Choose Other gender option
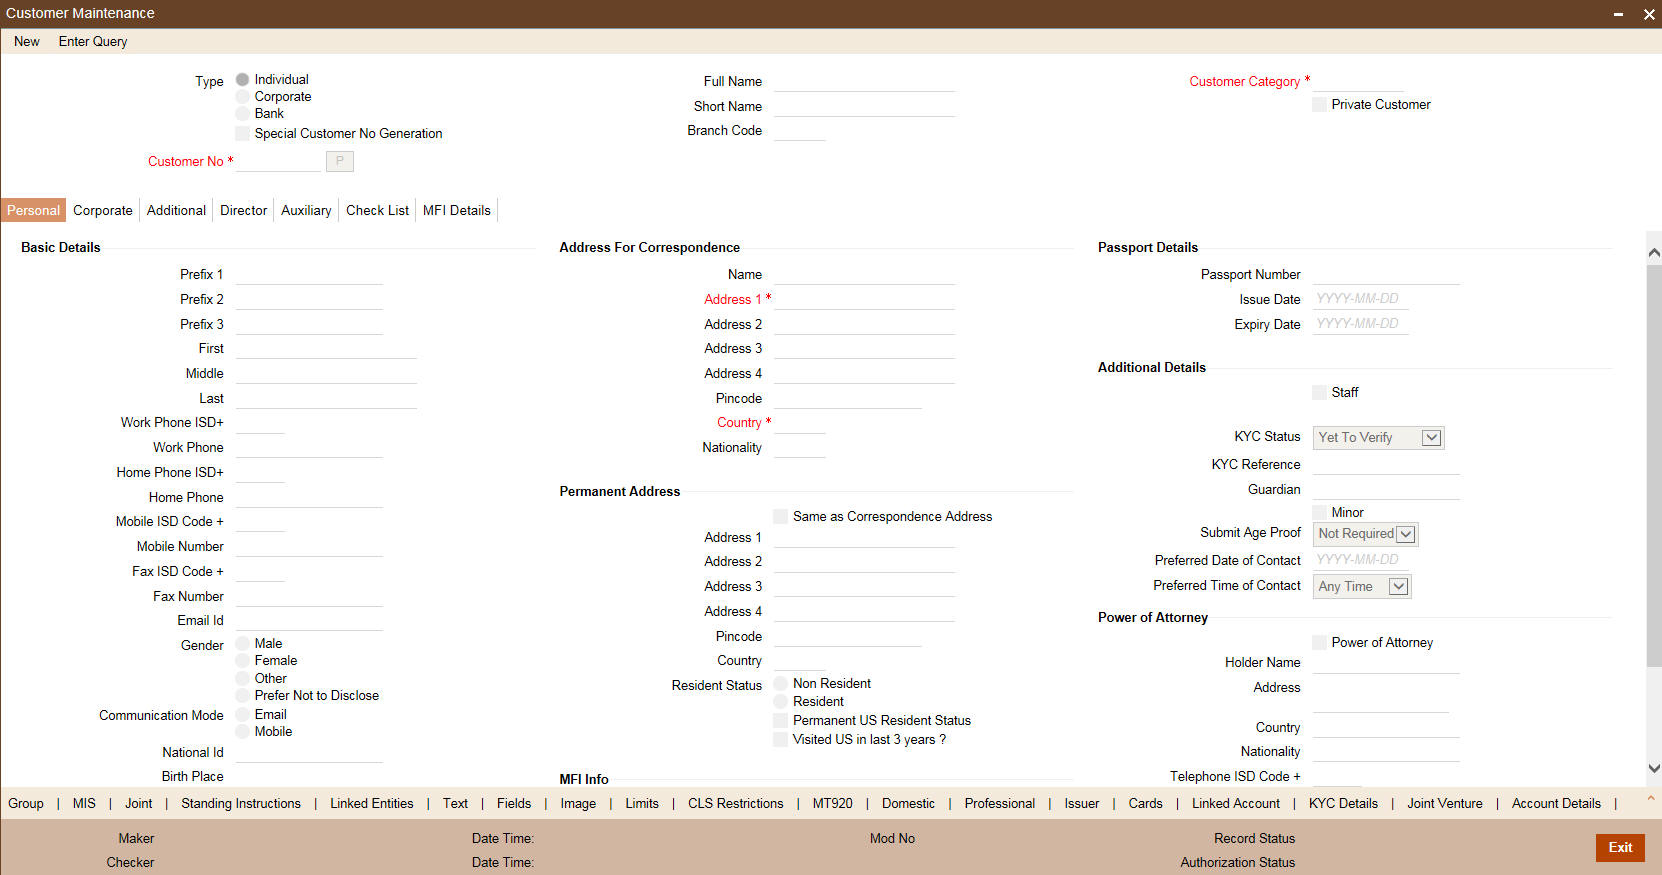 coord(242,678)
